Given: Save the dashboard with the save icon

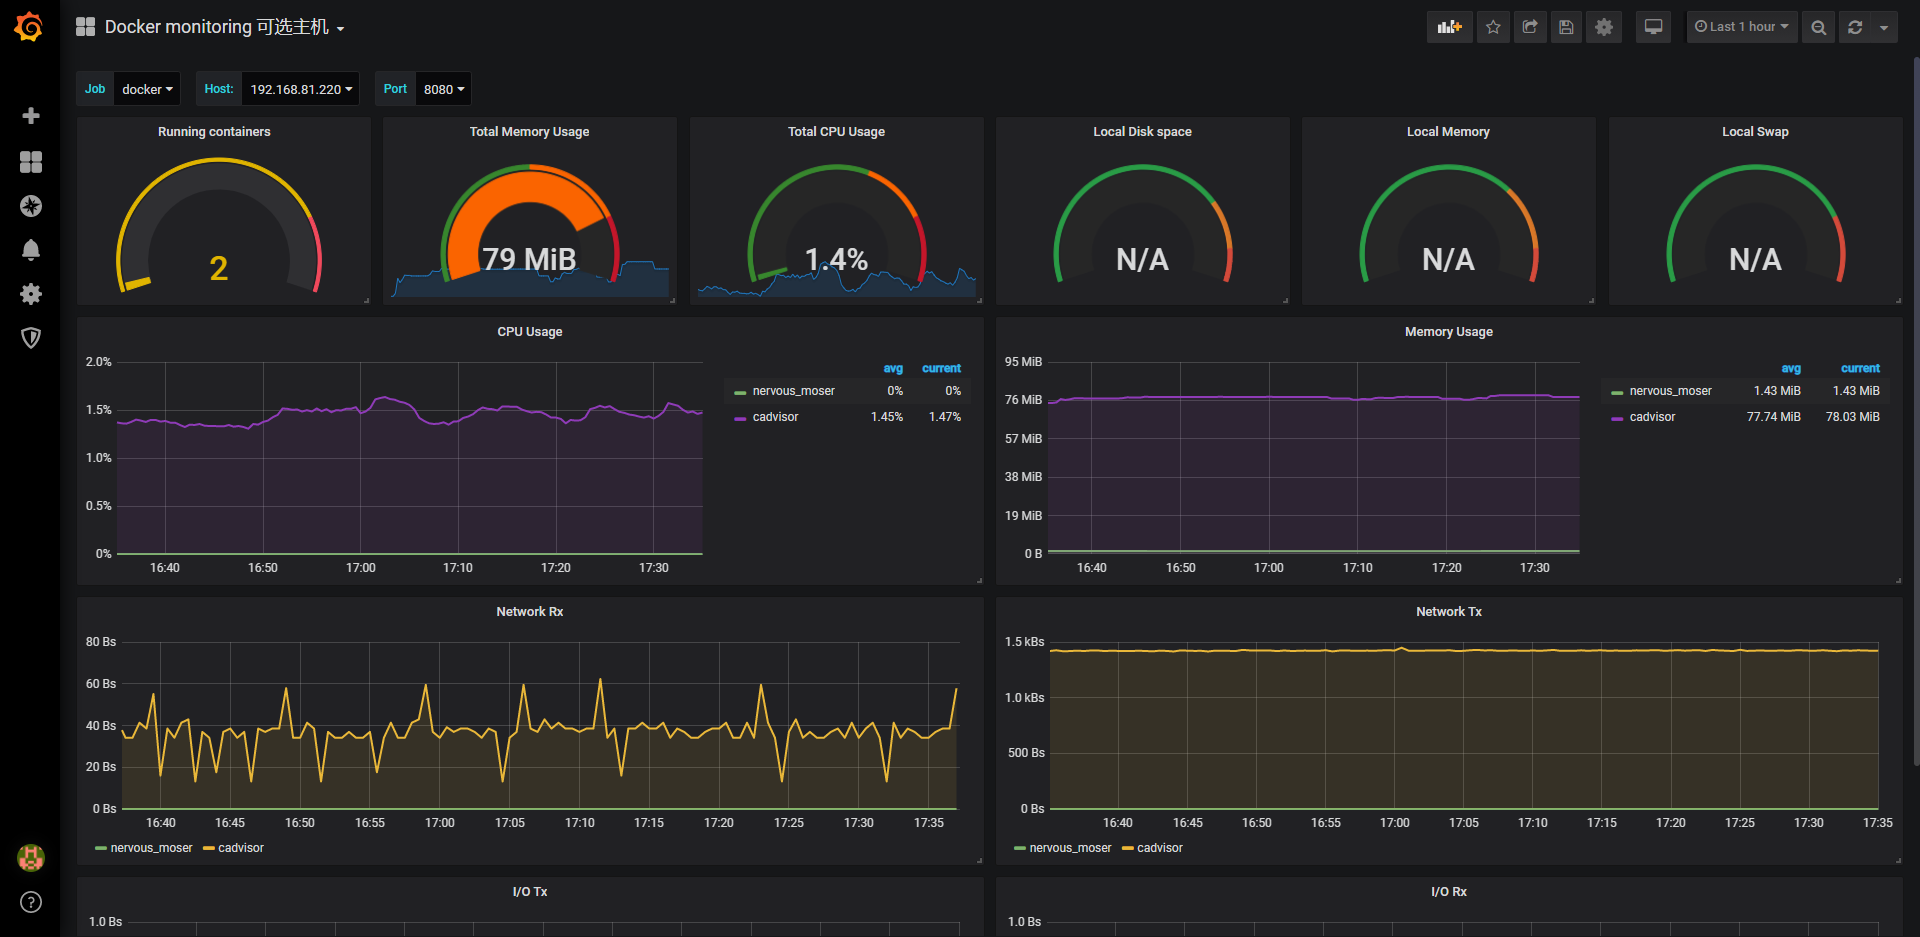Looking at the screenshot, I should [x=1566, y=27].
